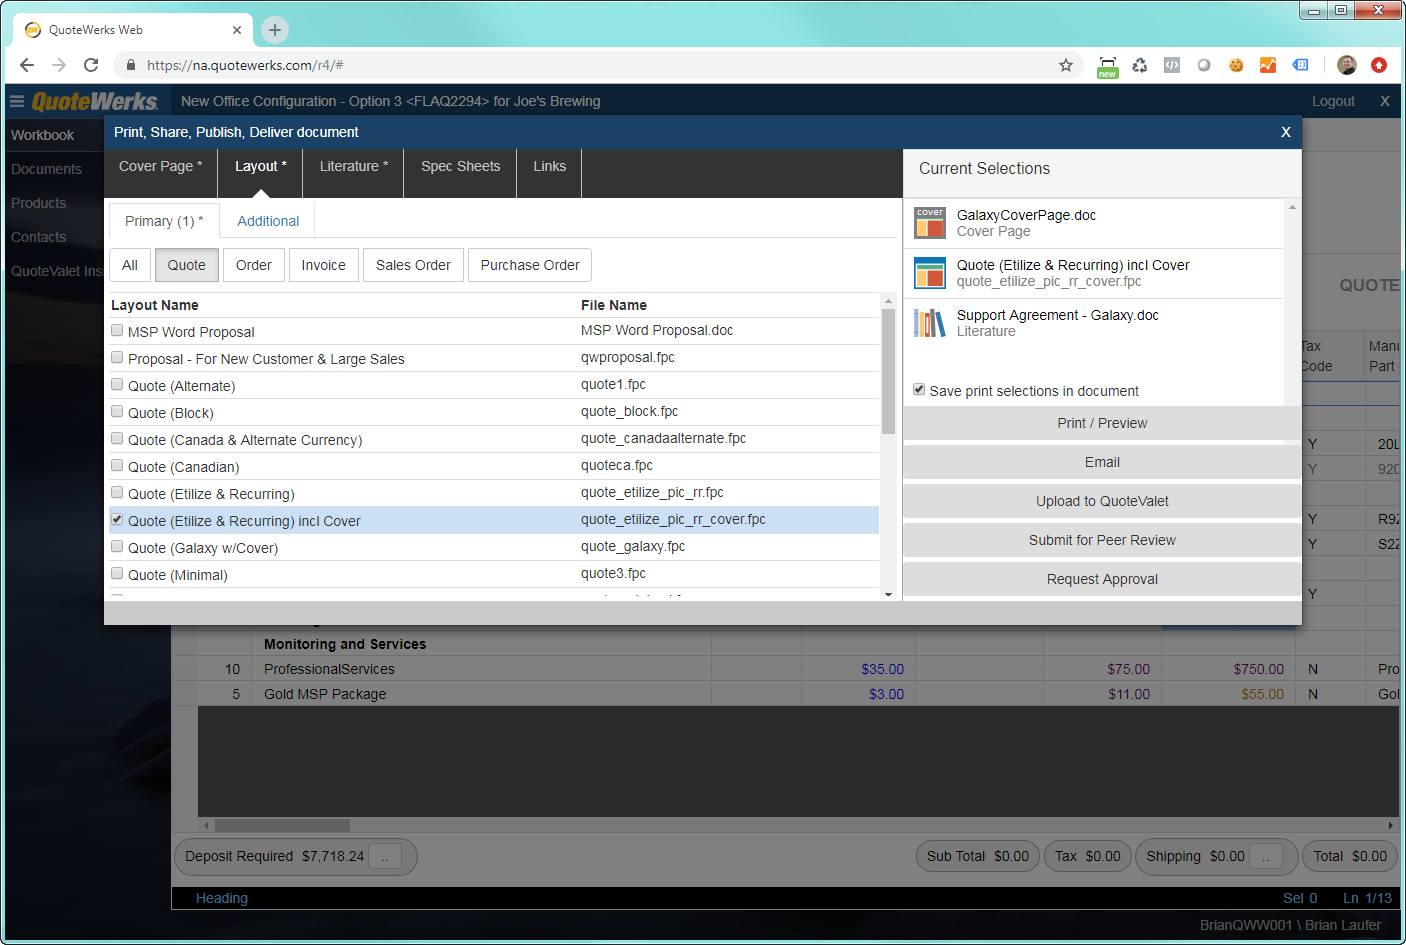Check Quote (Etilize & Recurring) without cover

coord(117,492)
